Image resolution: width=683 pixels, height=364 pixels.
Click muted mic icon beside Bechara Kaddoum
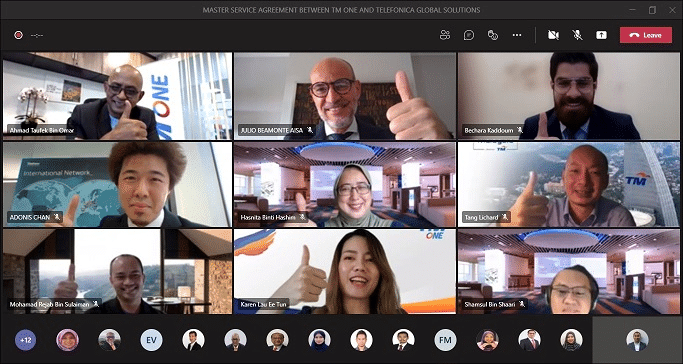520,130
